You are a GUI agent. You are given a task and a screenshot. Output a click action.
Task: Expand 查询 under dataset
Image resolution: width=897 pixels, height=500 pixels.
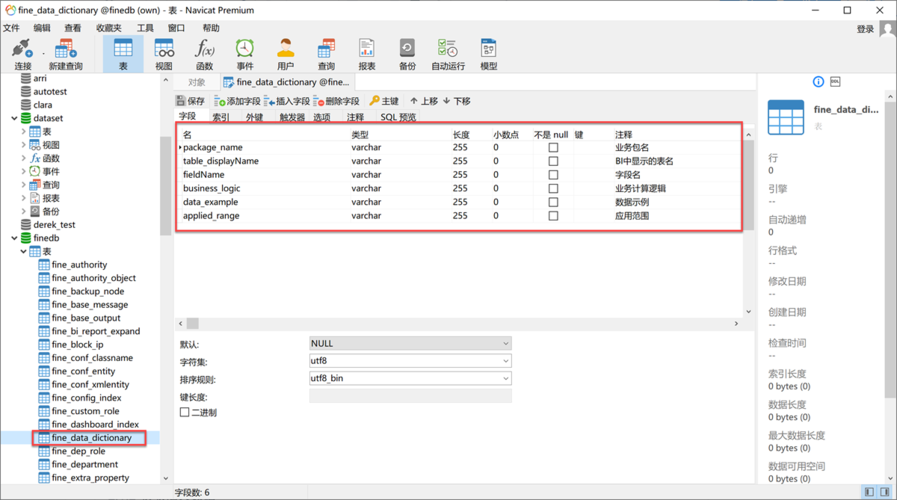tap(23, 185)
